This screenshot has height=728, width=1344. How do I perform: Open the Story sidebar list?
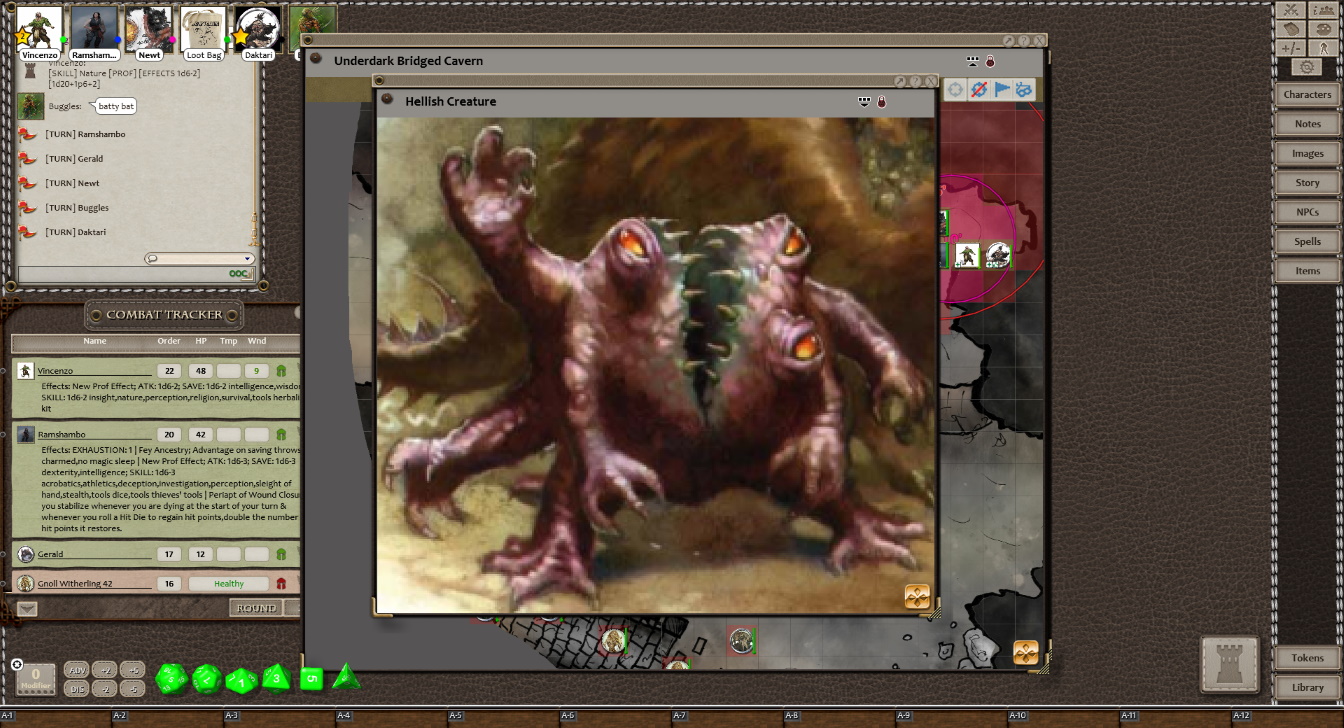(1307, 183)
